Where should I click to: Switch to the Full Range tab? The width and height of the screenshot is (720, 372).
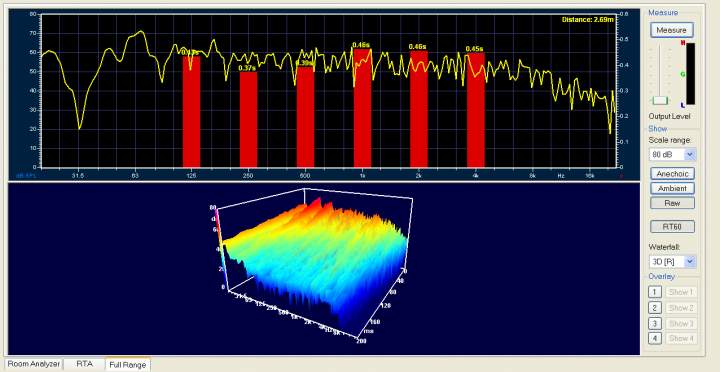click(128, 365)
